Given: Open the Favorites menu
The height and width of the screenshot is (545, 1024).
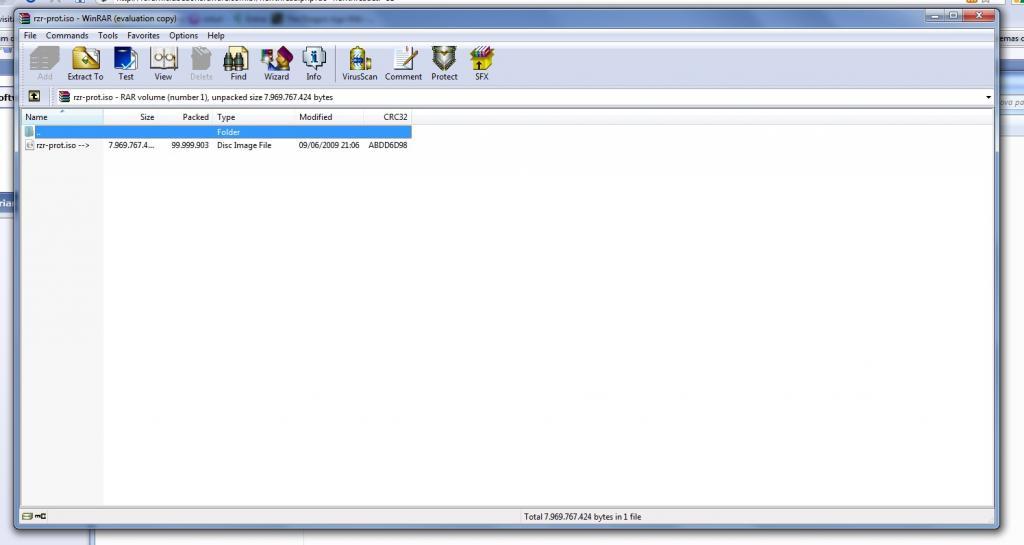Looking at the screenshot, I should [x=143, y=35].
